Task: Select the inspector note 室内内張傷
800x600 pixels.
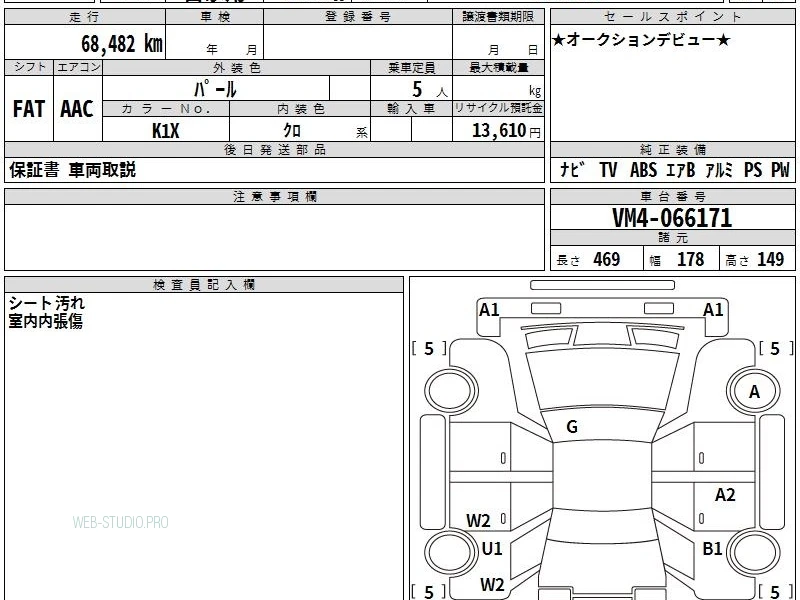Action: [x=45, y=321]
